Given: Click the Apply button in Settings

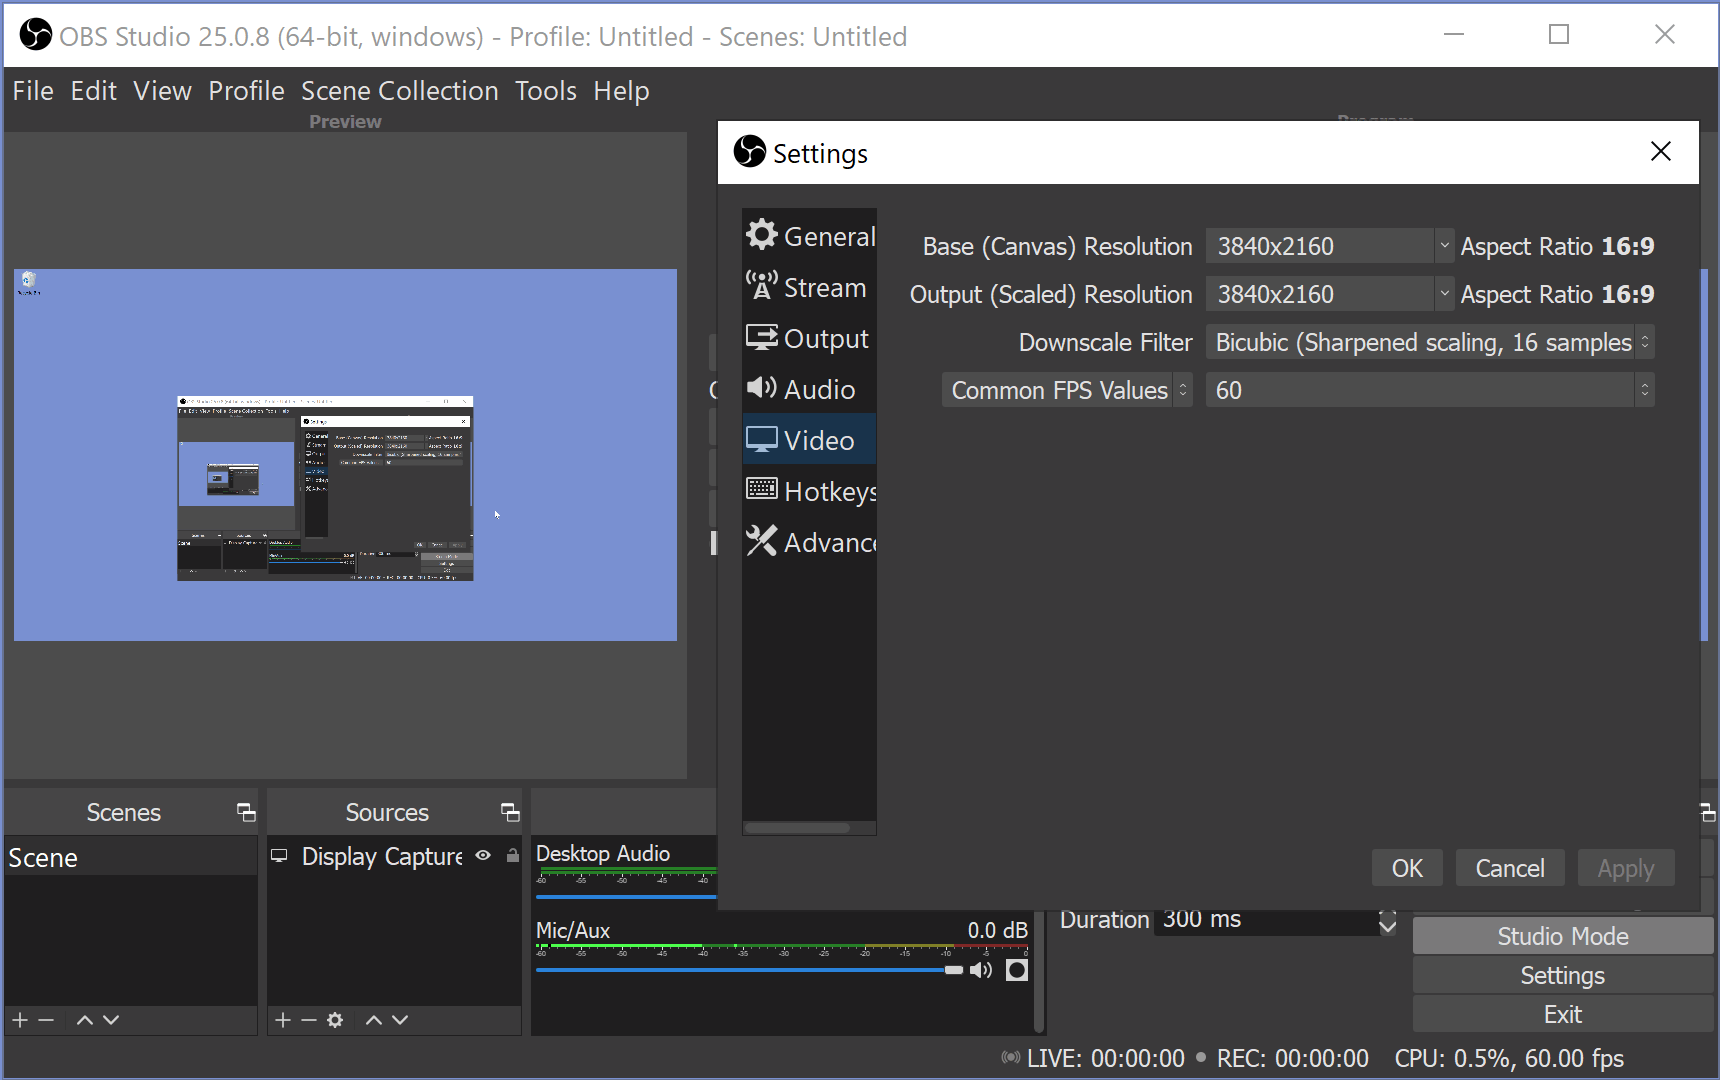Looking at the screenshot, I should click(x=1626, y=868).
